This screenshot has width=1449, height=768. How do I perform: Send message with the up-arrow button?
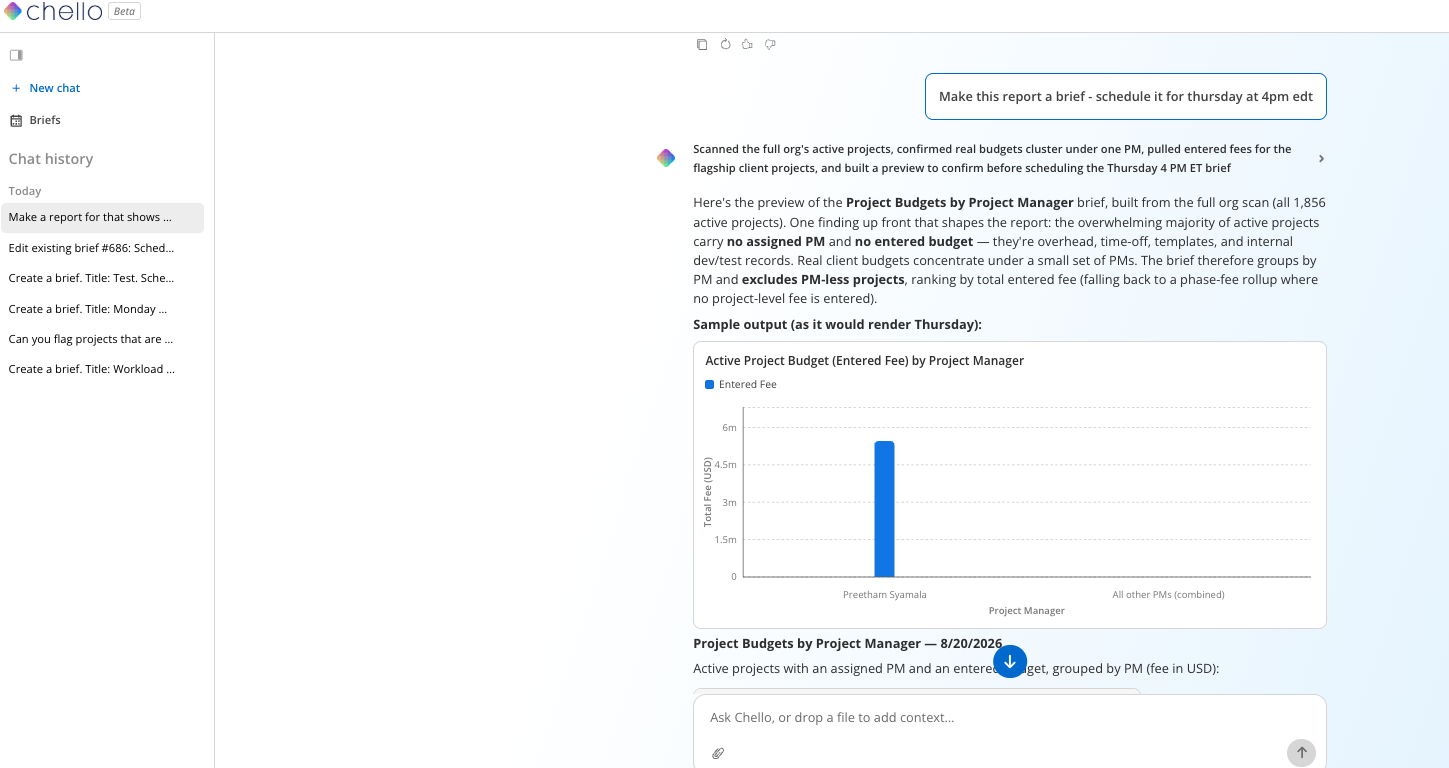coord(1301,753)
